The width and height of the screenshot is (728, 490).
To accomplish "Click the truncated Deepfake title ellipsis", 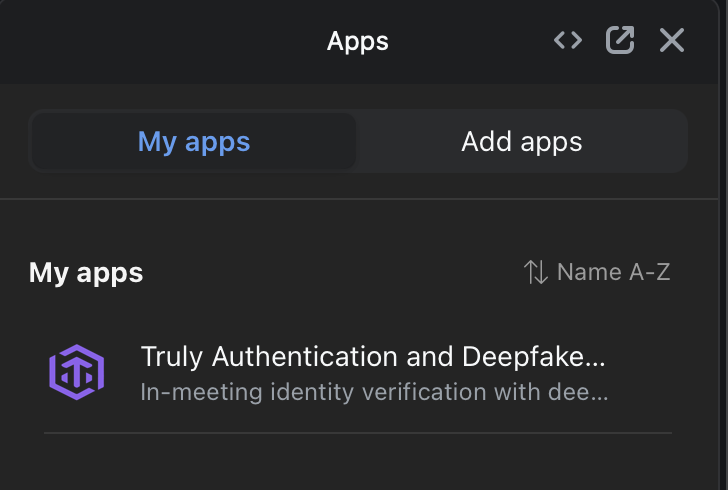I will pos(596,357).
